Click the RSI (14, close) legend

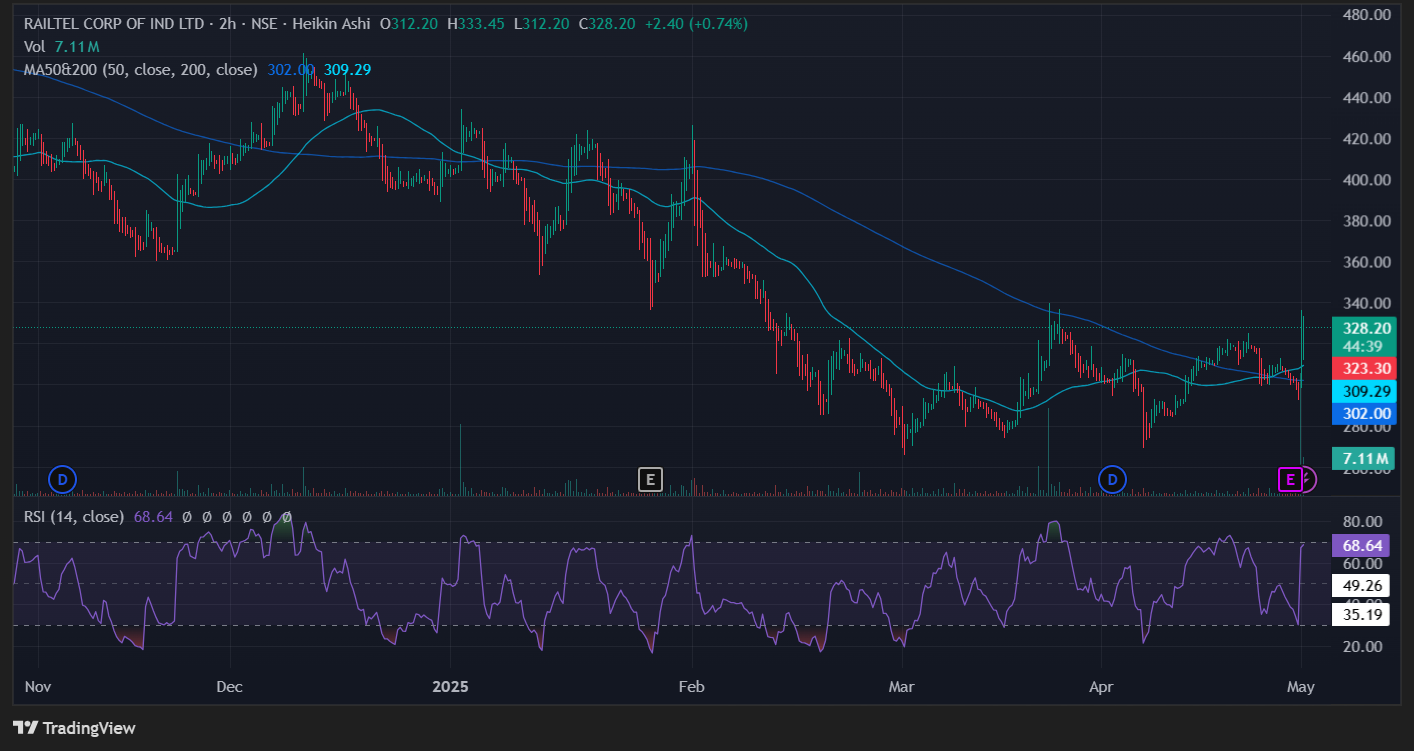(74, 517)
